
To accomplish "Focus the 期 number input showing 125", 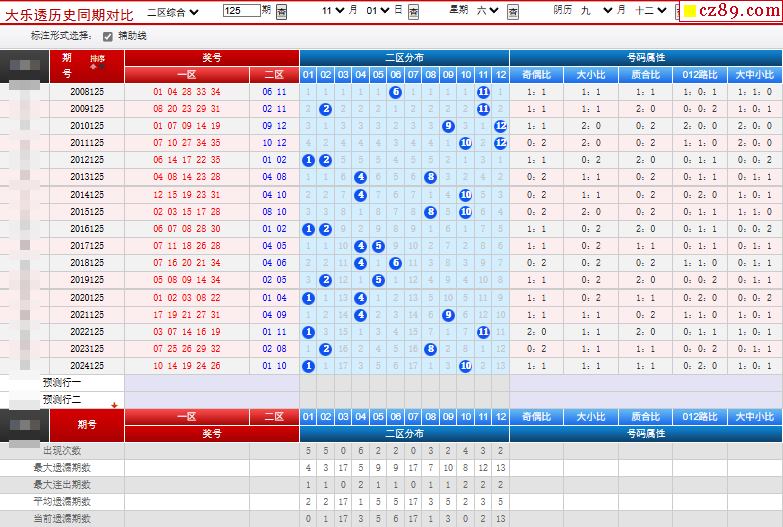I will click(242, 10).
